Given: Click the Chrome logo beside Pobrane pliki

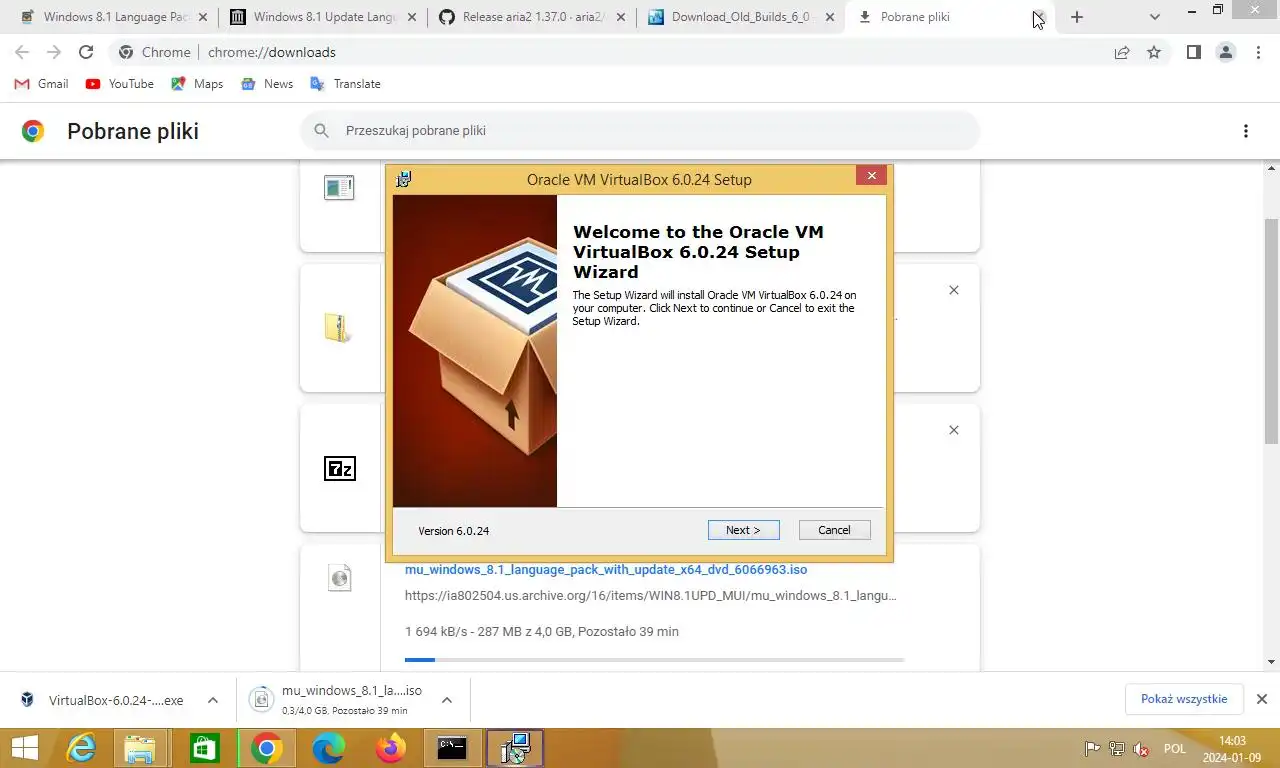Looking at the screenshot, I should click(x=33, y=131).
